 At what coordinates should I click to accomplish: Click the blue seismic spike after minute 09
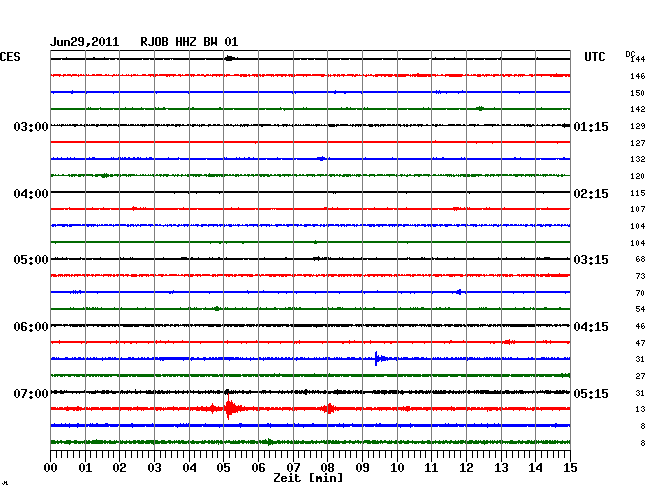click(x=379, y=358)
